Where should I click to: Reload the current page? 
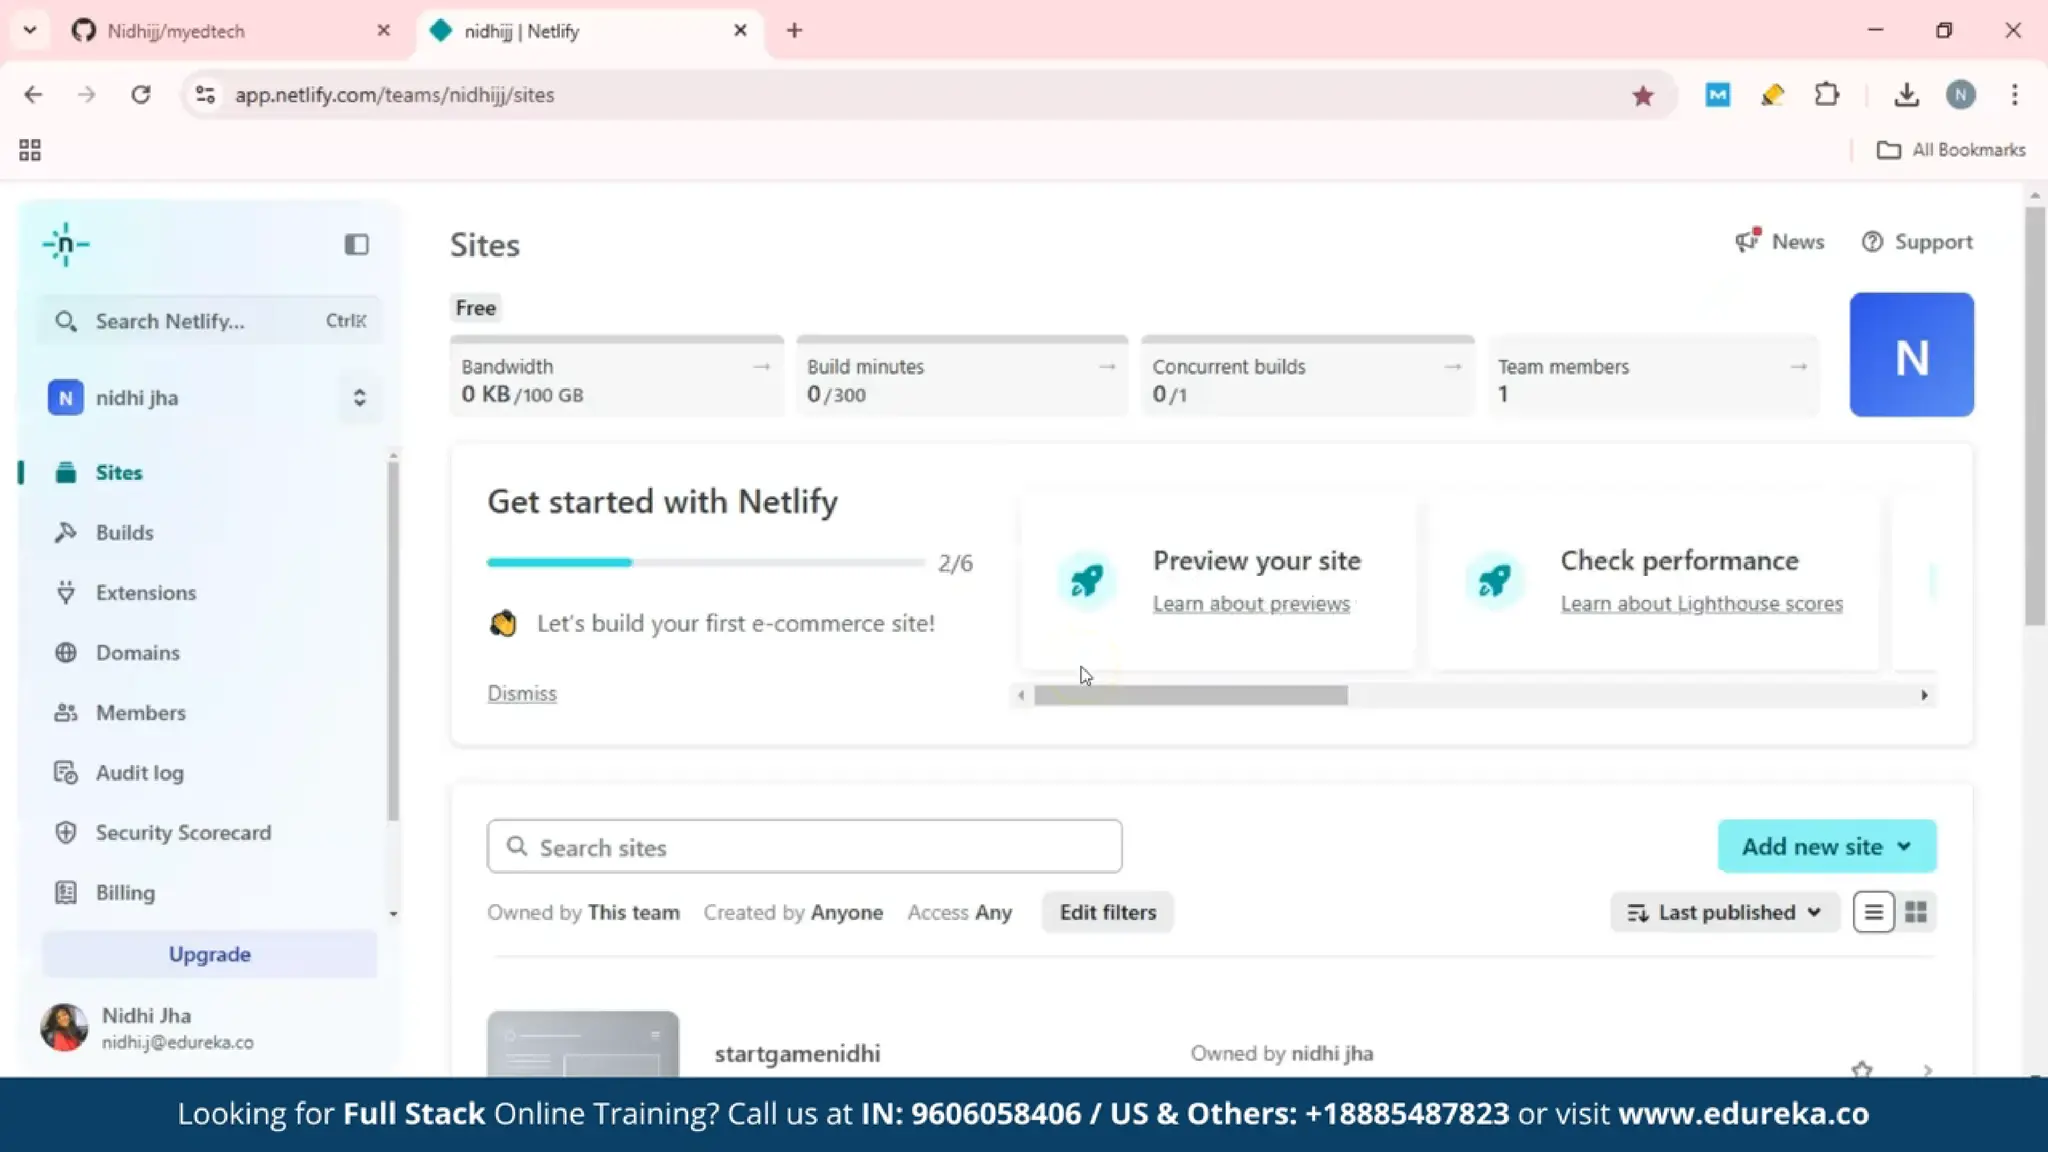click(141, 94)
